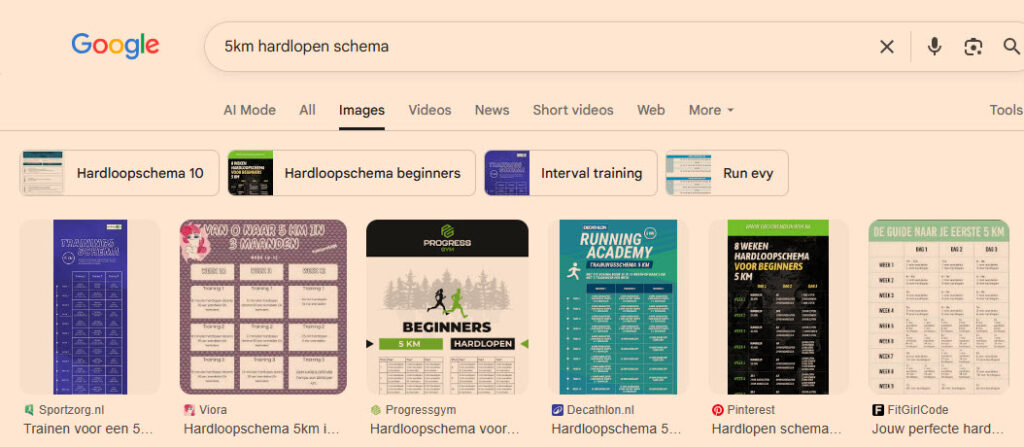Open the Short videos tab
The height and width of the screenshot is (447, 1024).
573,110
